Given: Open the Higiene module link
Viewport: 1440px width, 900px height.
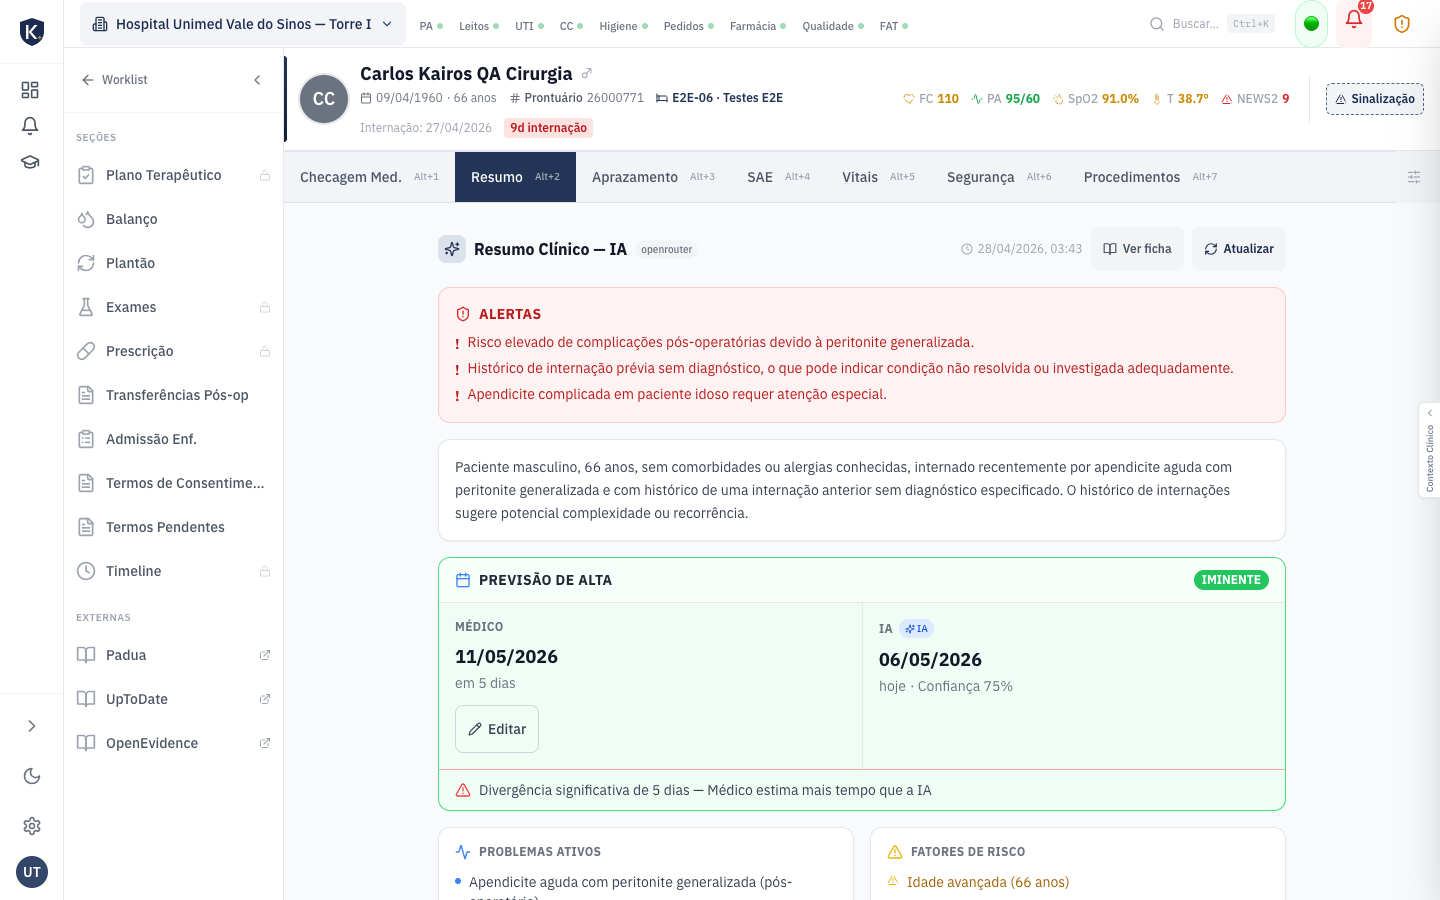Looking at the screenshot, I should (623, 26).
